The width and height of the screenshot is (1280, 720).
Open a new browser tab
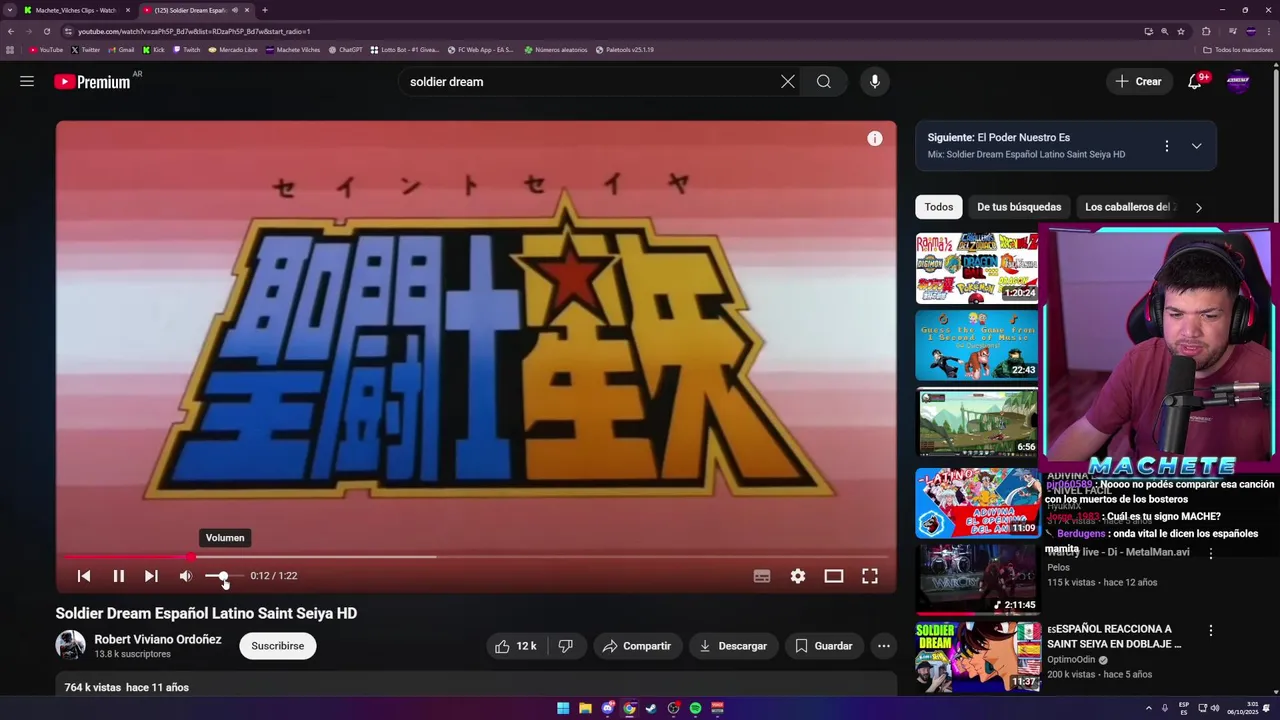[x=265, y=10]
